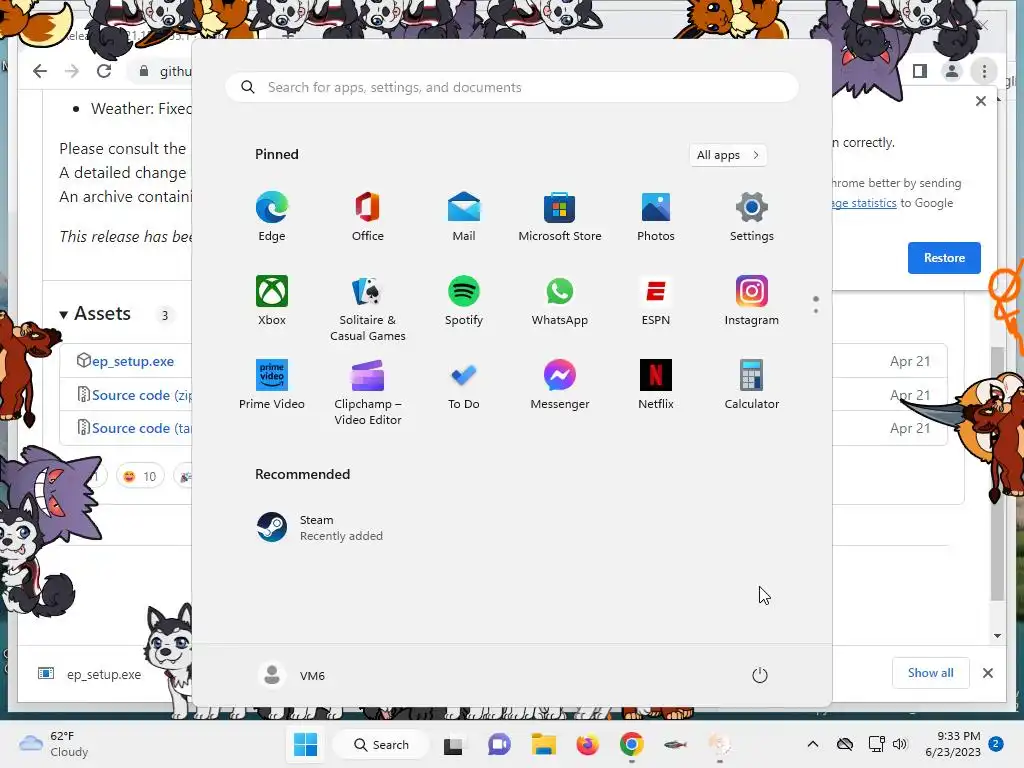
Task: Collapse the Assets section
Action: coord(95,314)
